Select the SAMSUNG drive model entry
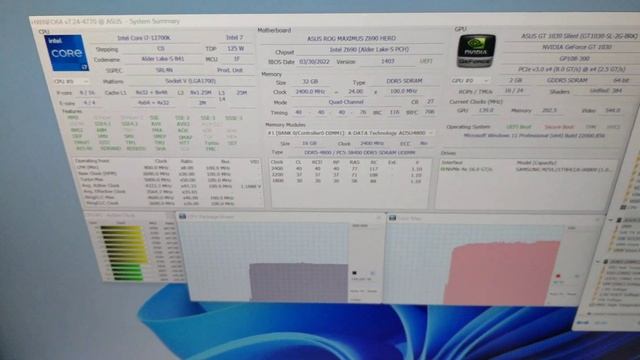Image resolution: width=640 pixels, height=360 pixels. (563, 169)
